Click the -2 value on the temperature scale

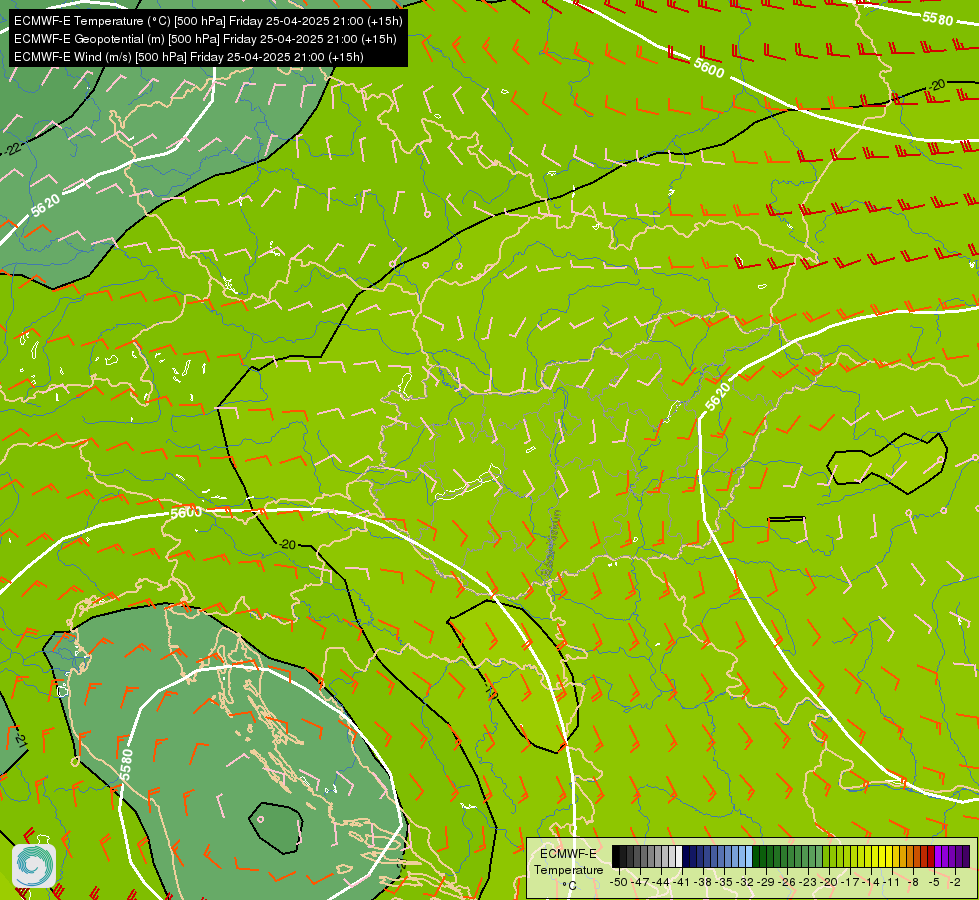coord(955,882)
